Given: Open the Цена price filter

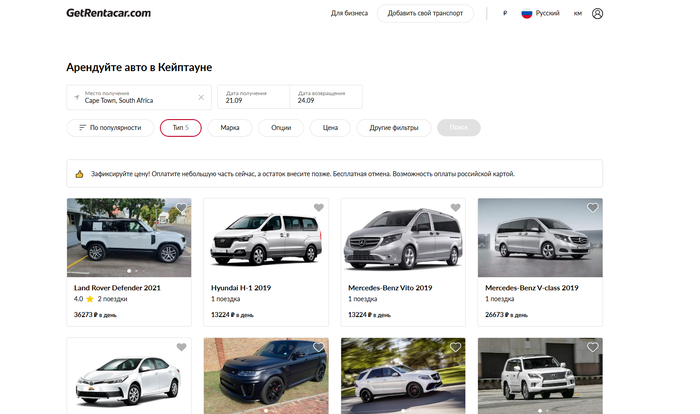Looking at the screenshot, I should tap(330, 128).
